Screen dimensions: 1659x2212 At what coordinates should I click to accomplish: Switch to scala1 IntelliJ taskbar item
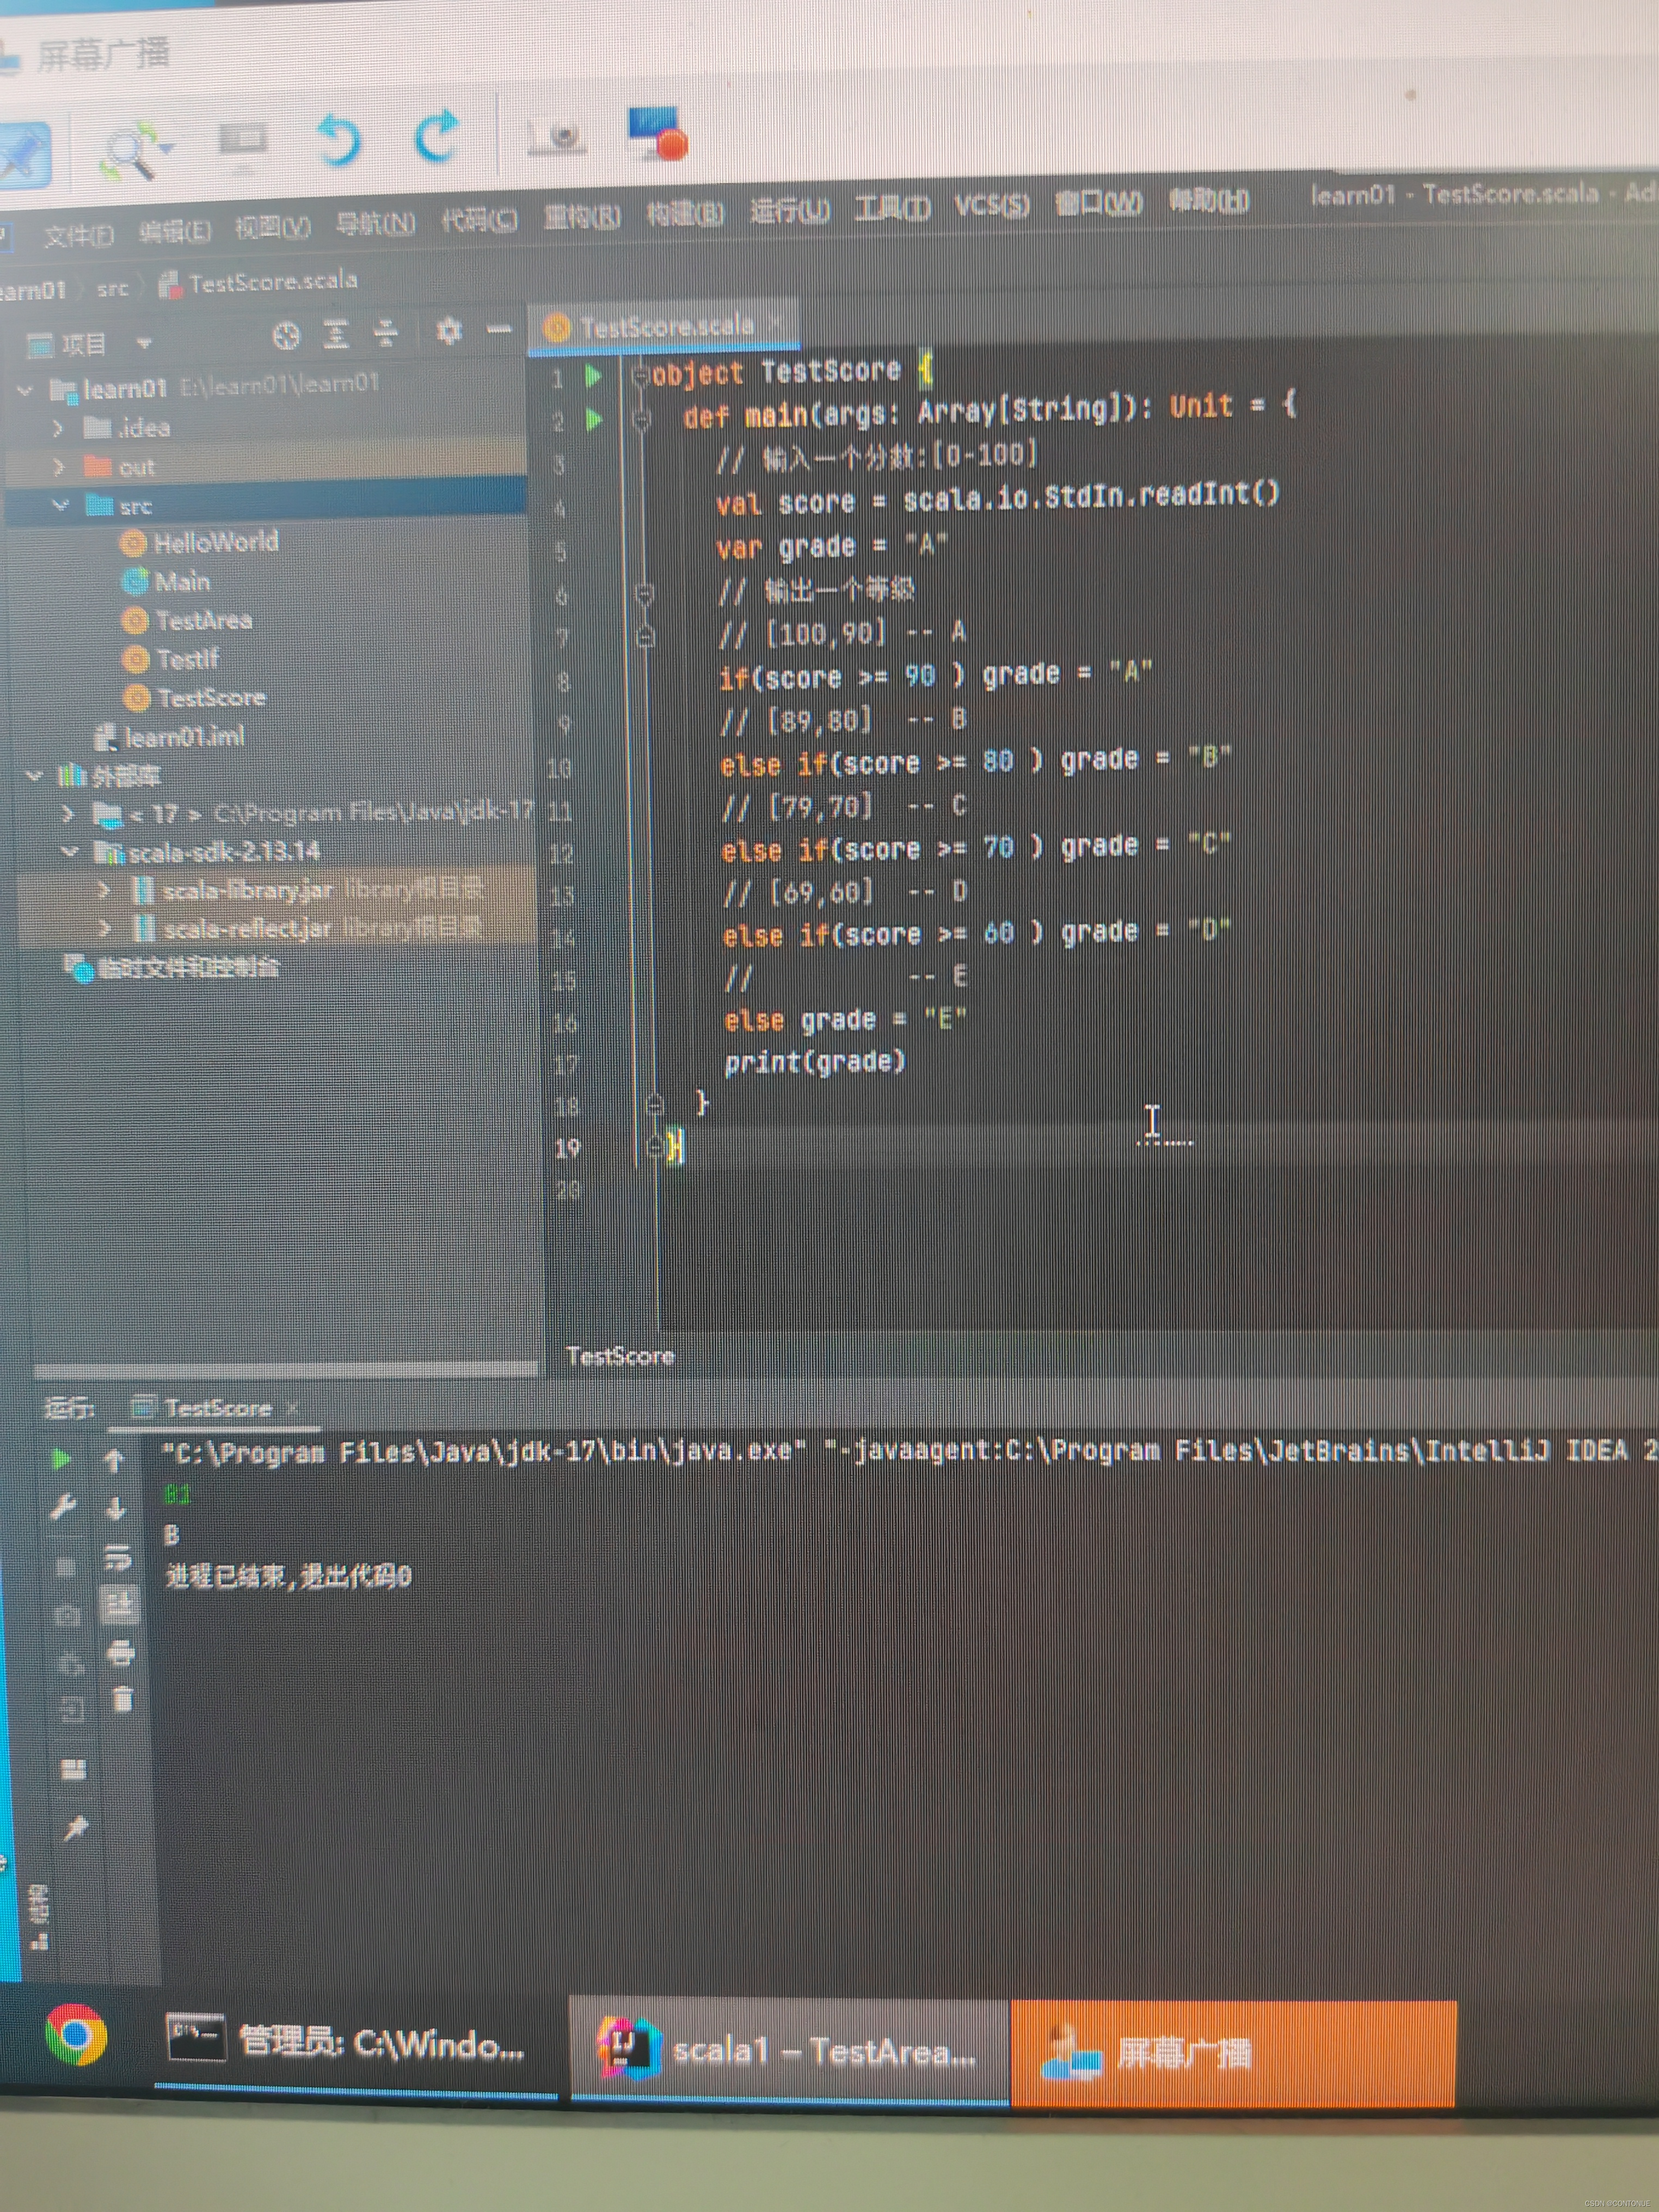coord(789,2050)
